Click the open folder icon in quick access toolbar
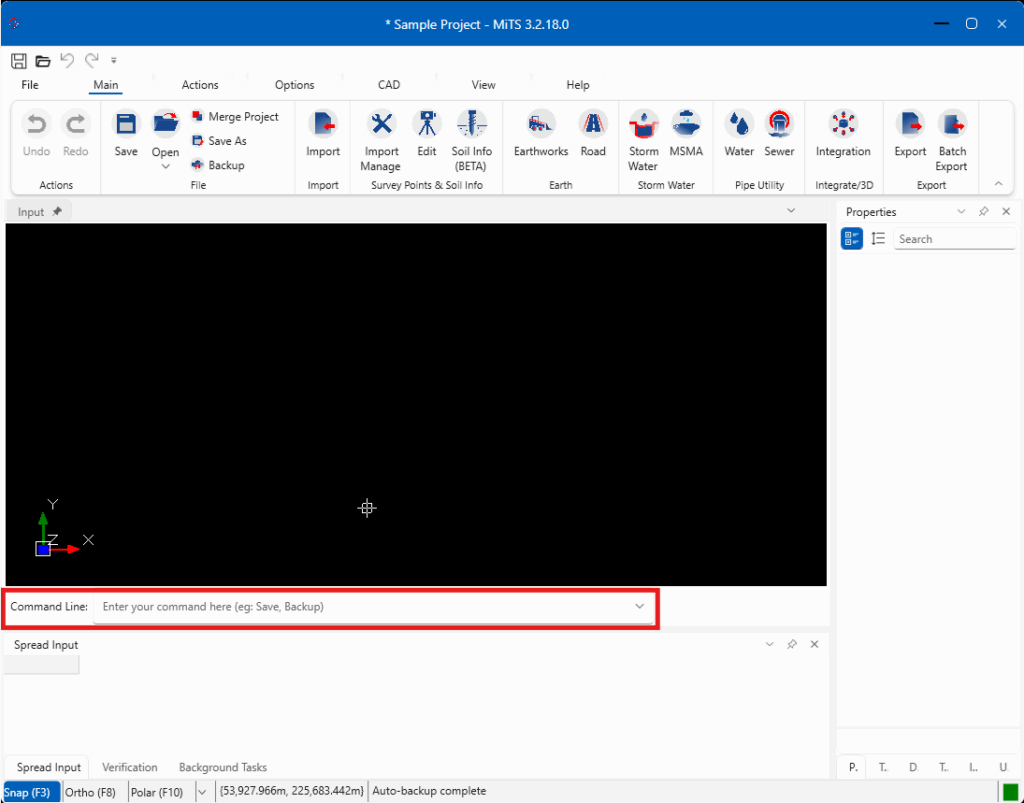 43,61
